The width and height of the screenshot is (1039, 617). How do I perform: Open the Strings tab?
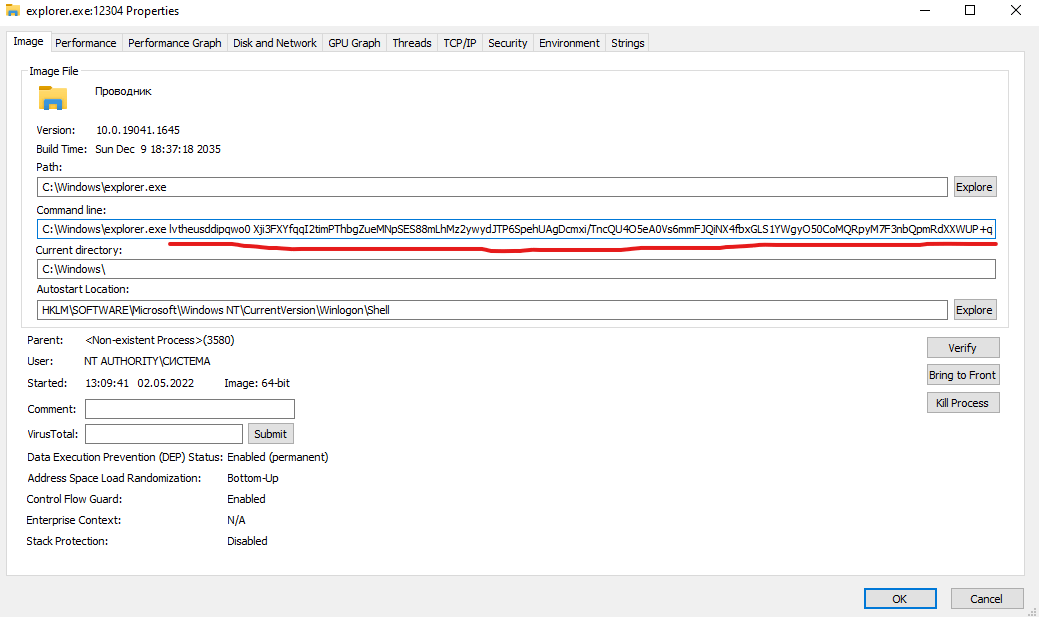click(628, 43)
